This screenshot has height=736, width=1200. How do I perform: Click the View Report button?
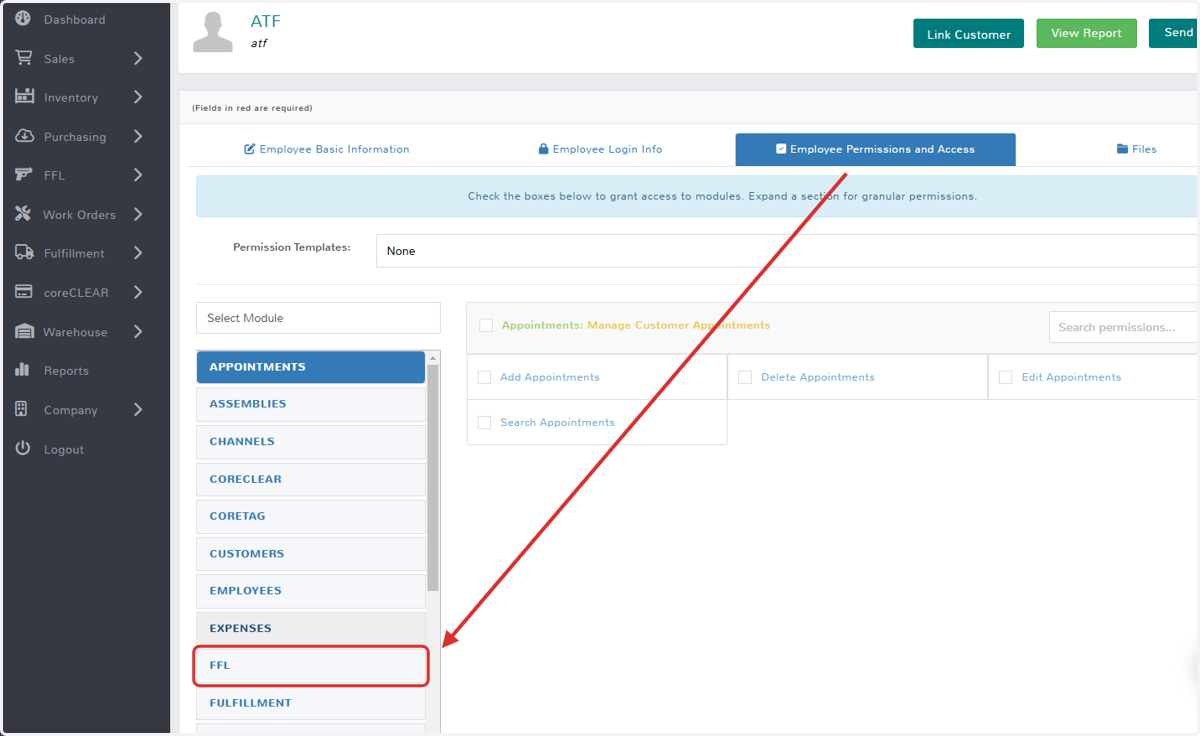pos(1086,33)
